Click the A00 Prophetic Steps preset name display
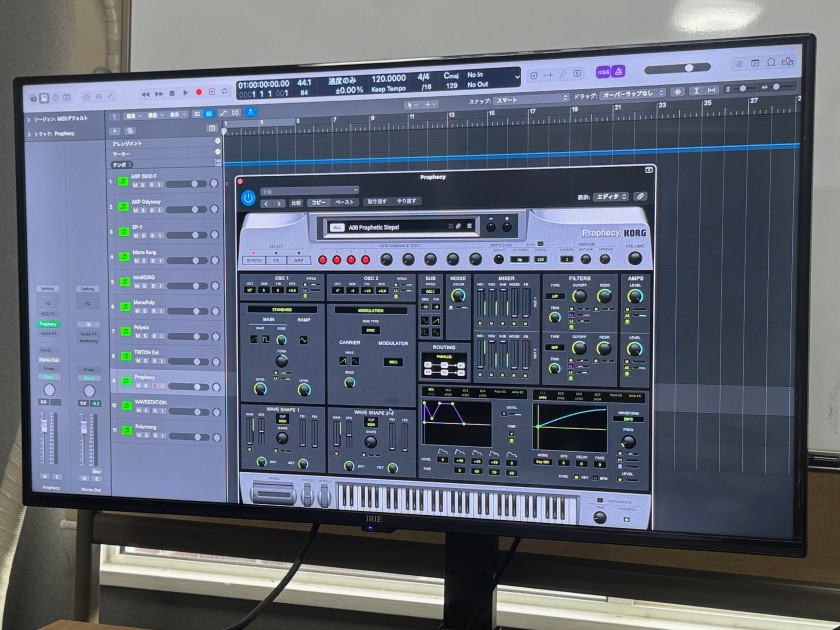This screenshot has height=630, width=840. pos(373,227)
